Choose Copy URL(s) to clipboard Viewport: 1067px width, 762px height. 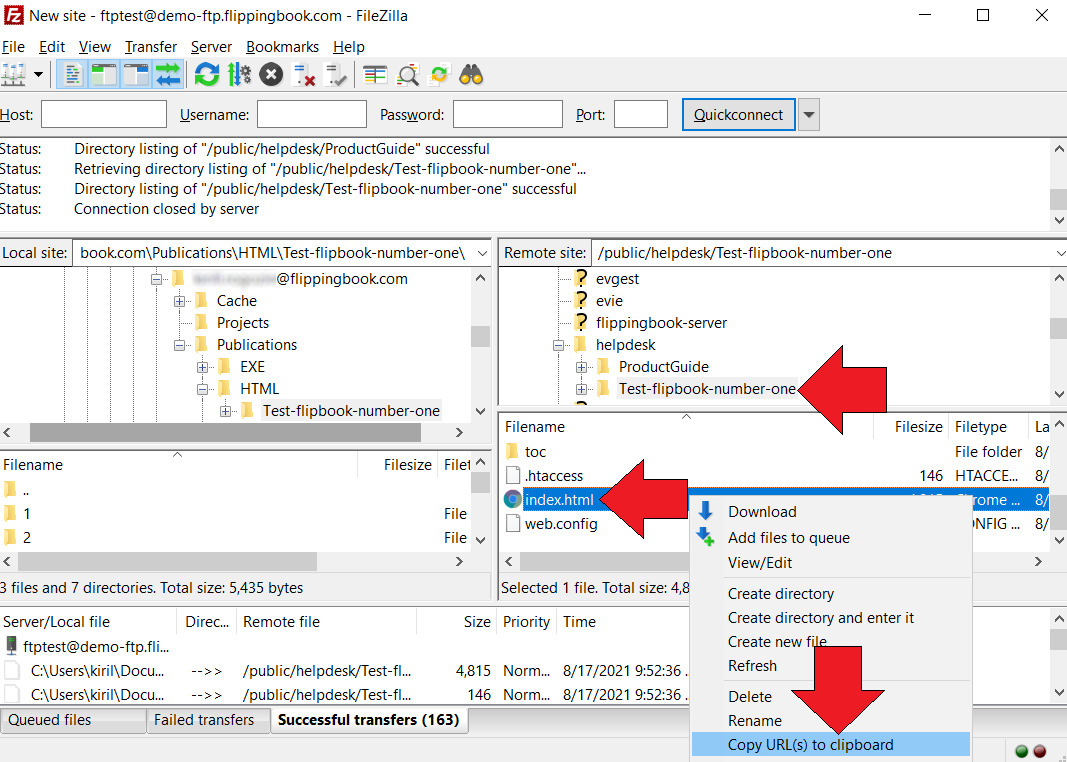831,745
